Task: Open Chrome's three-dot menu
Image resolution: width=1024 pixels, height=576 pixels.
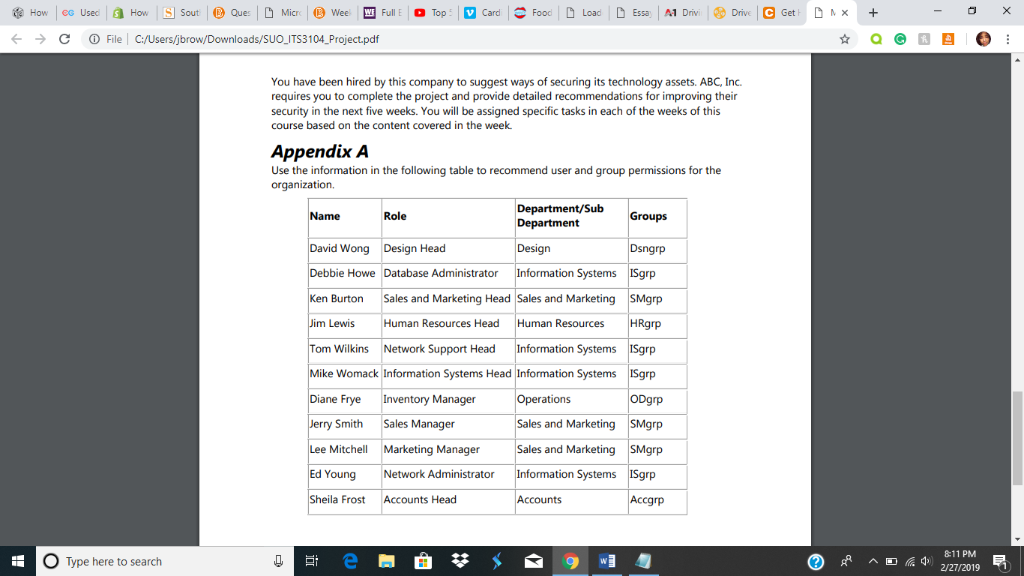Action: click(1007, 38)
